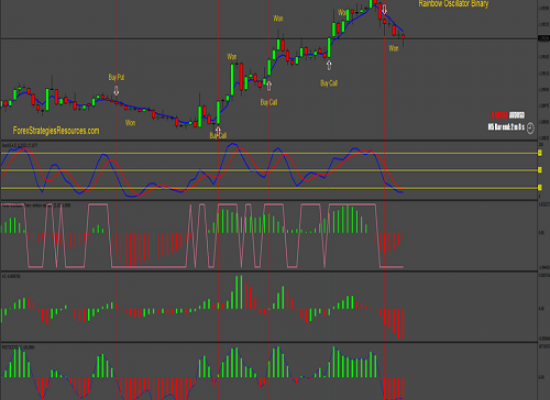The width and height of the screenshot is (550, 400).
Task: Click the rainbow oscillator label in third pane
Action: [x=36, y=205]
